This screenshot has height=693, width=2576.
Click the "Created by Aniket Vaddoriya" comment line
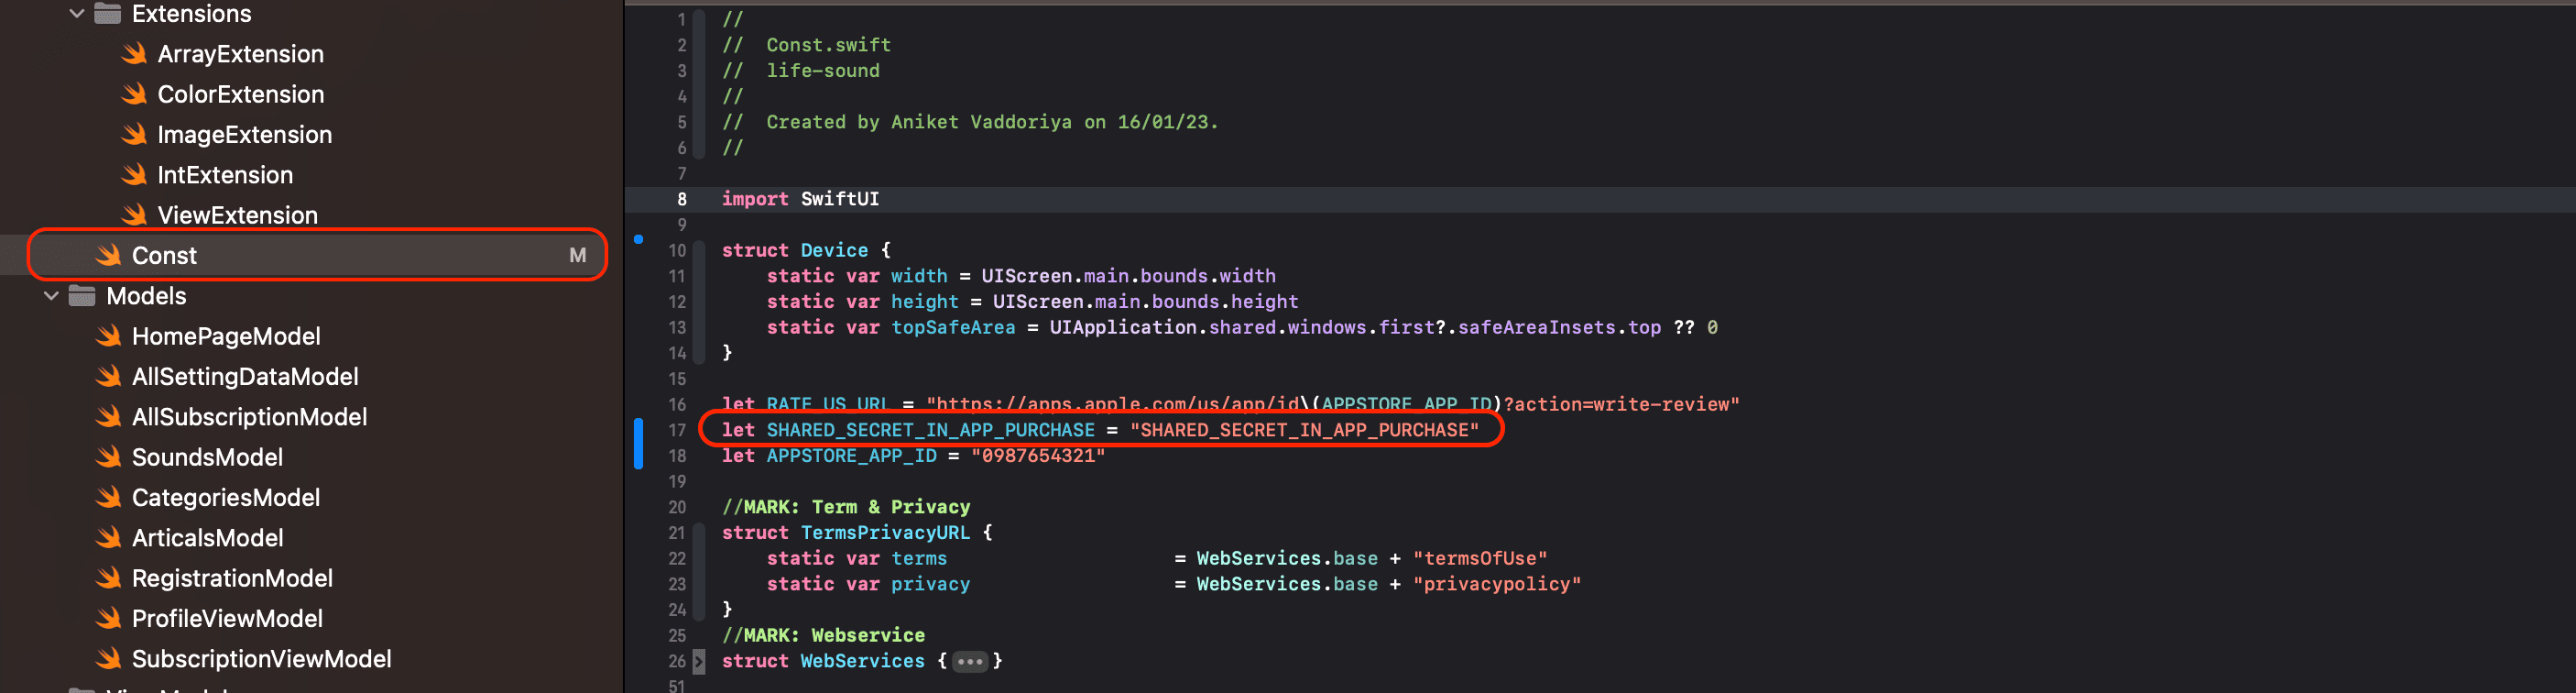pos(970,122)
